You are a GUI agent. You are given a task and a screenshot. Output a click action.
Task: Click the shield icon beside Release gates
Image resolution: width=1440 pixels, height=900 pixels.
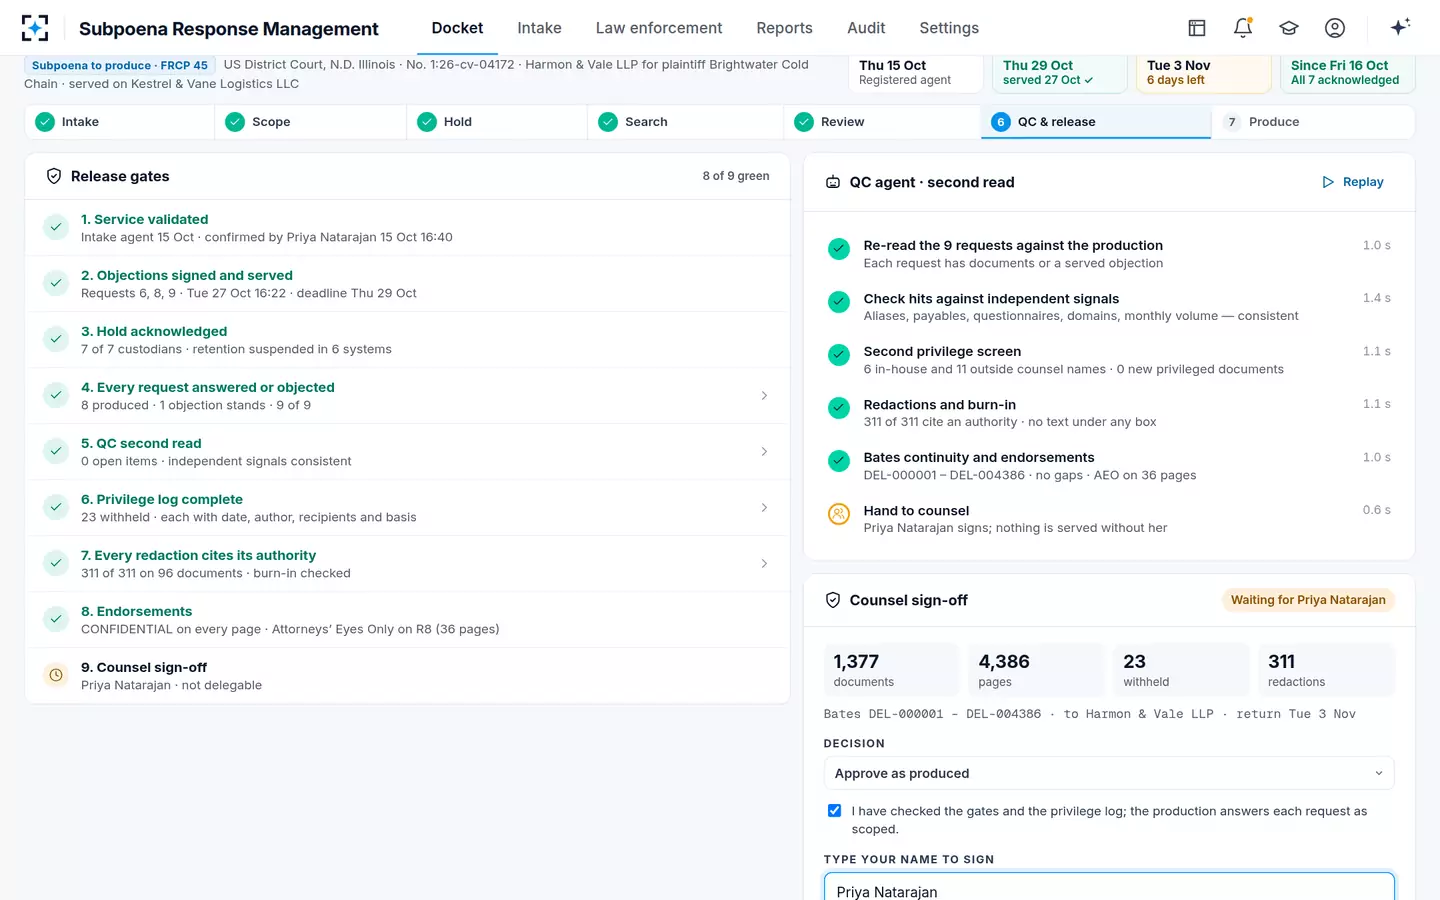[54, 176]
